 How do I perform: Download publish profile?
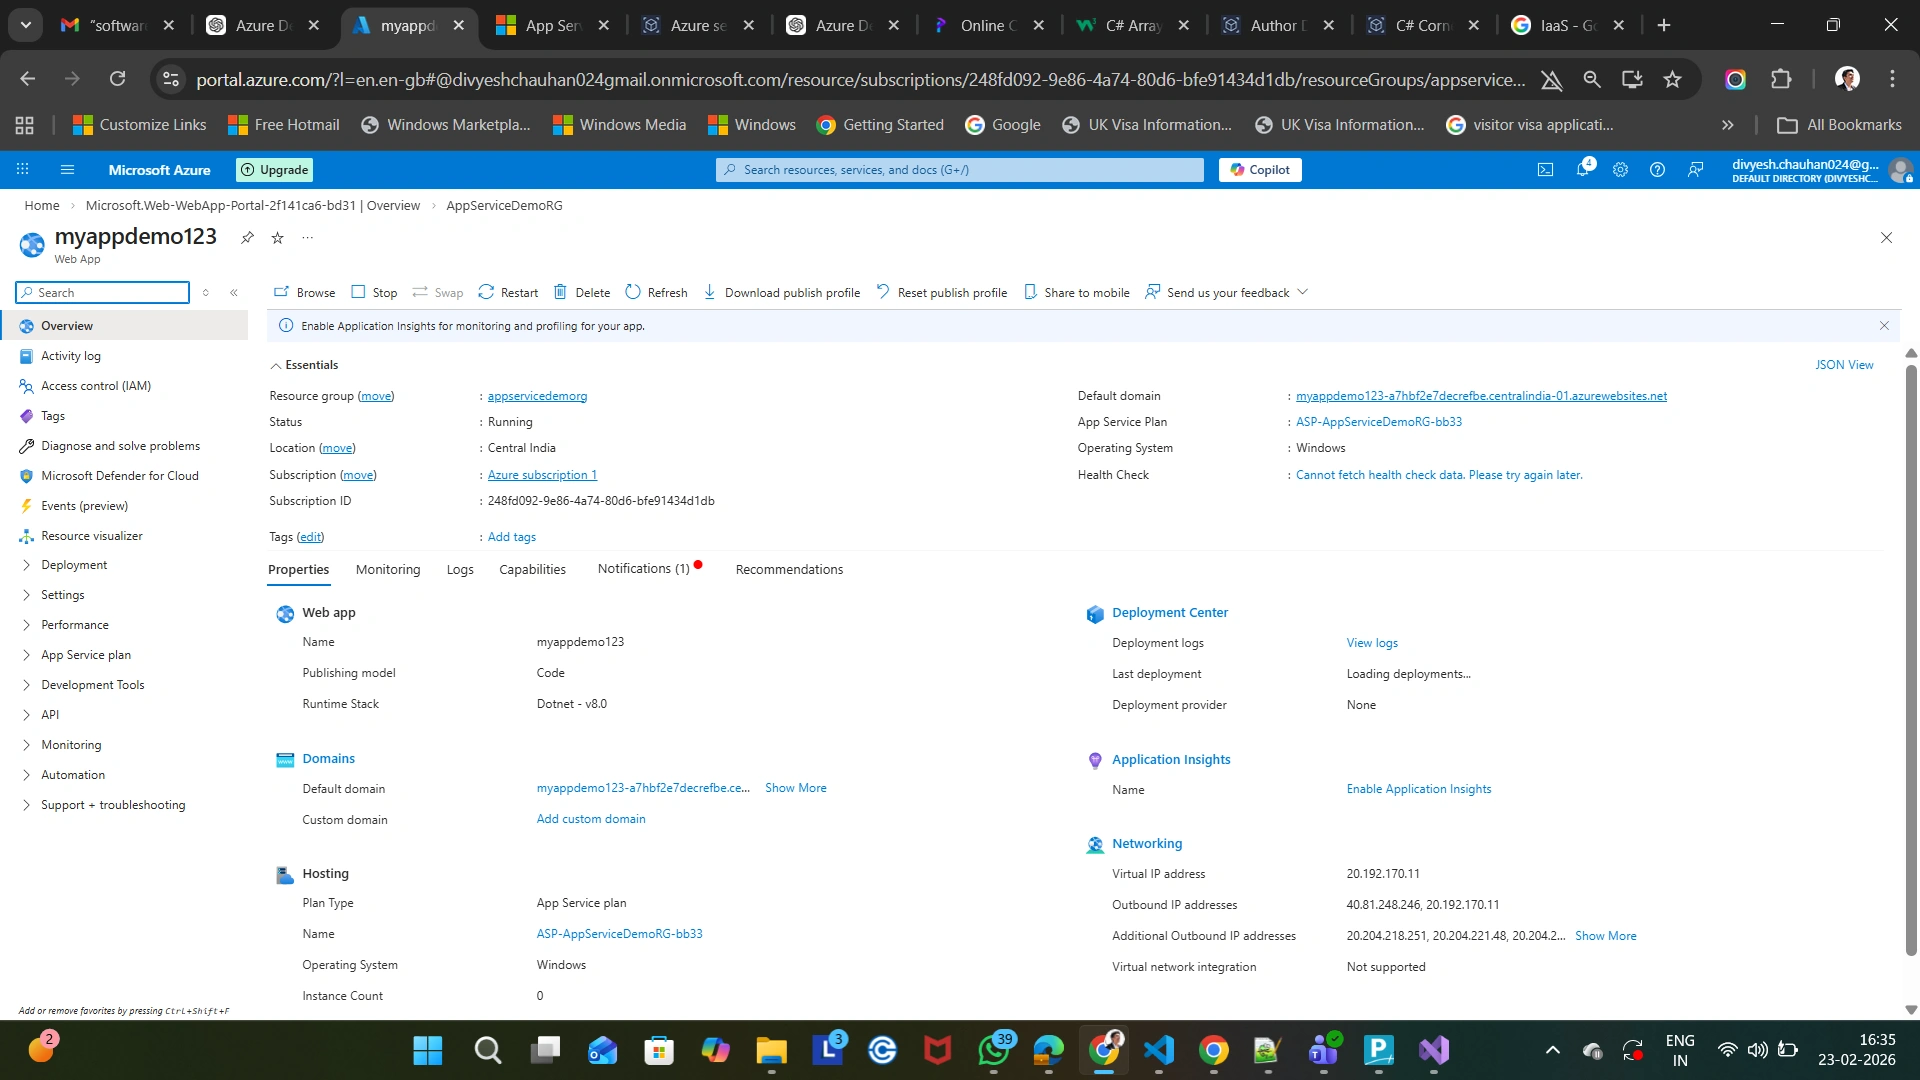(781, 293)
